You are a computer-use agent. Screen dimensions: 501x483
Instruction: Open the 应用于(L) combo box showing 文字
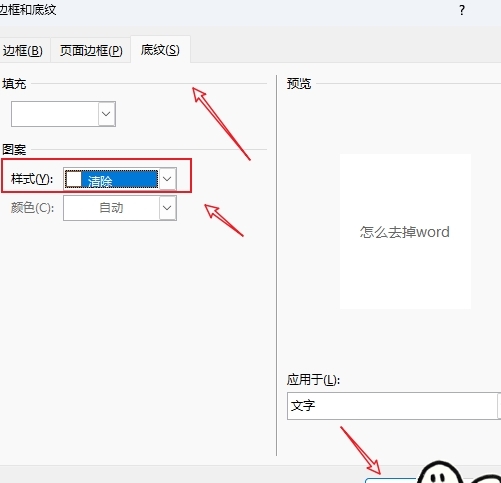394,406
